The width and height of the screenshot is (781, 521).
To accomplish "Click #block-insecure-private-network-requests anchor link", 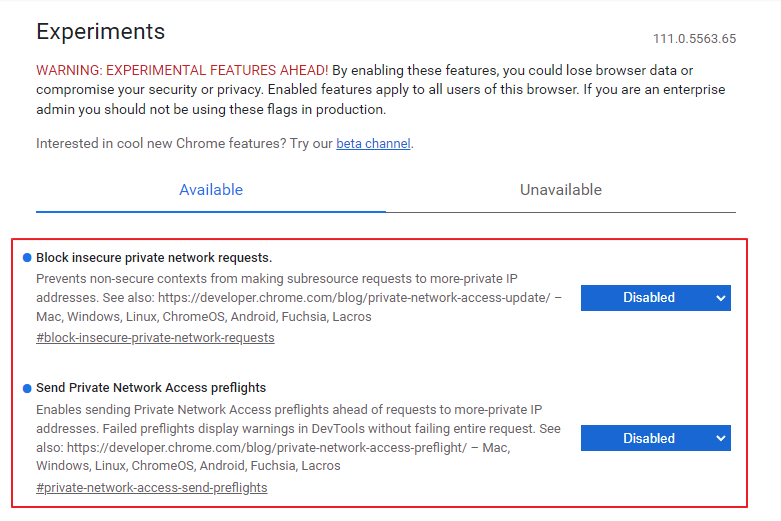I will coord(155,338).
